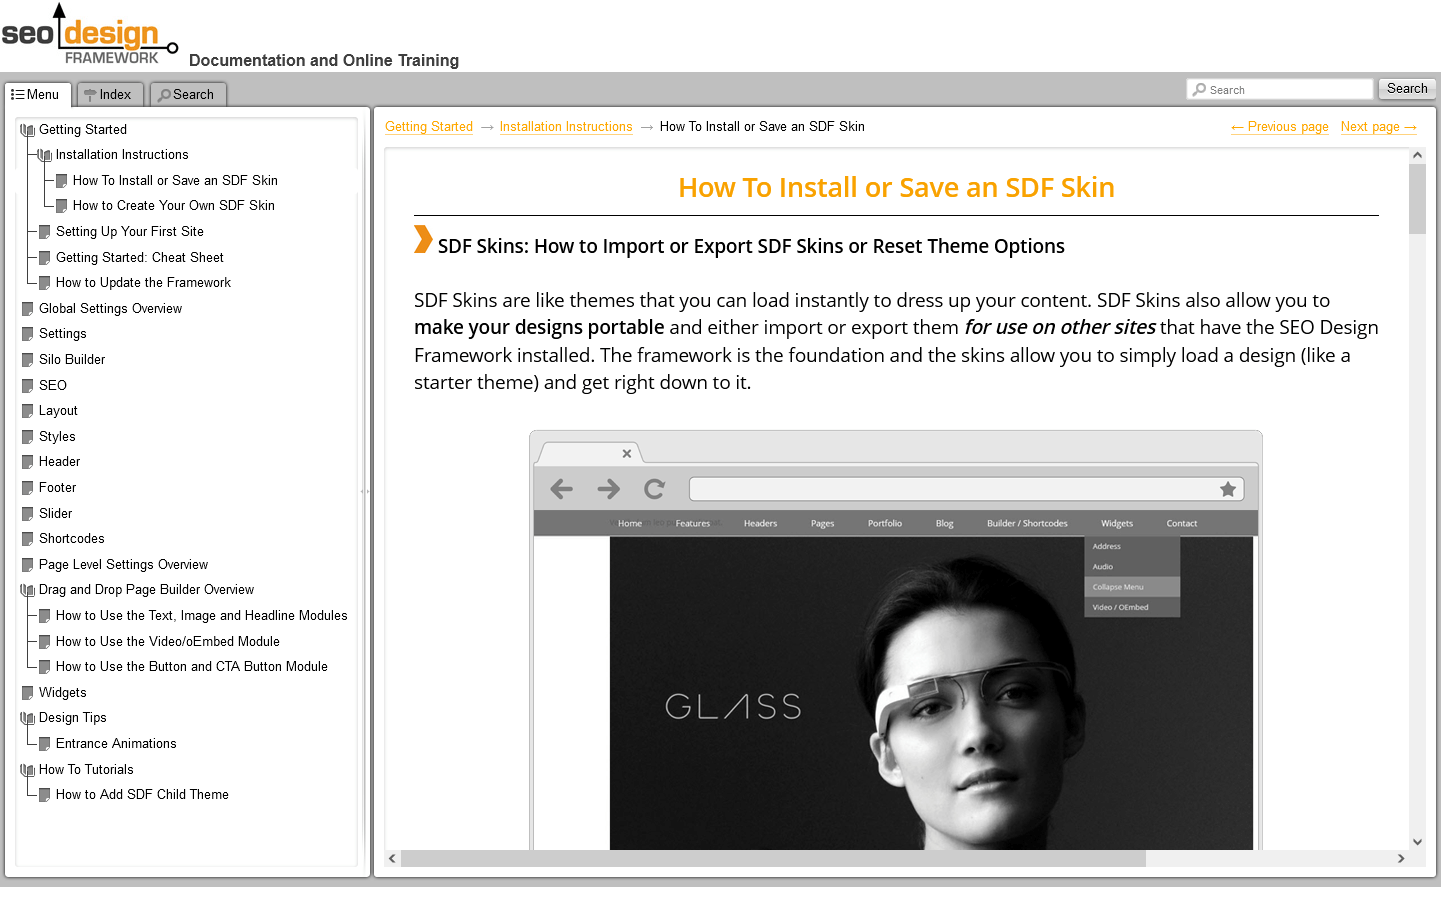Viewport: 1441px width, 910px height.
Task: Collapse the How To Tutorials book icon
Action: [28, 770]
